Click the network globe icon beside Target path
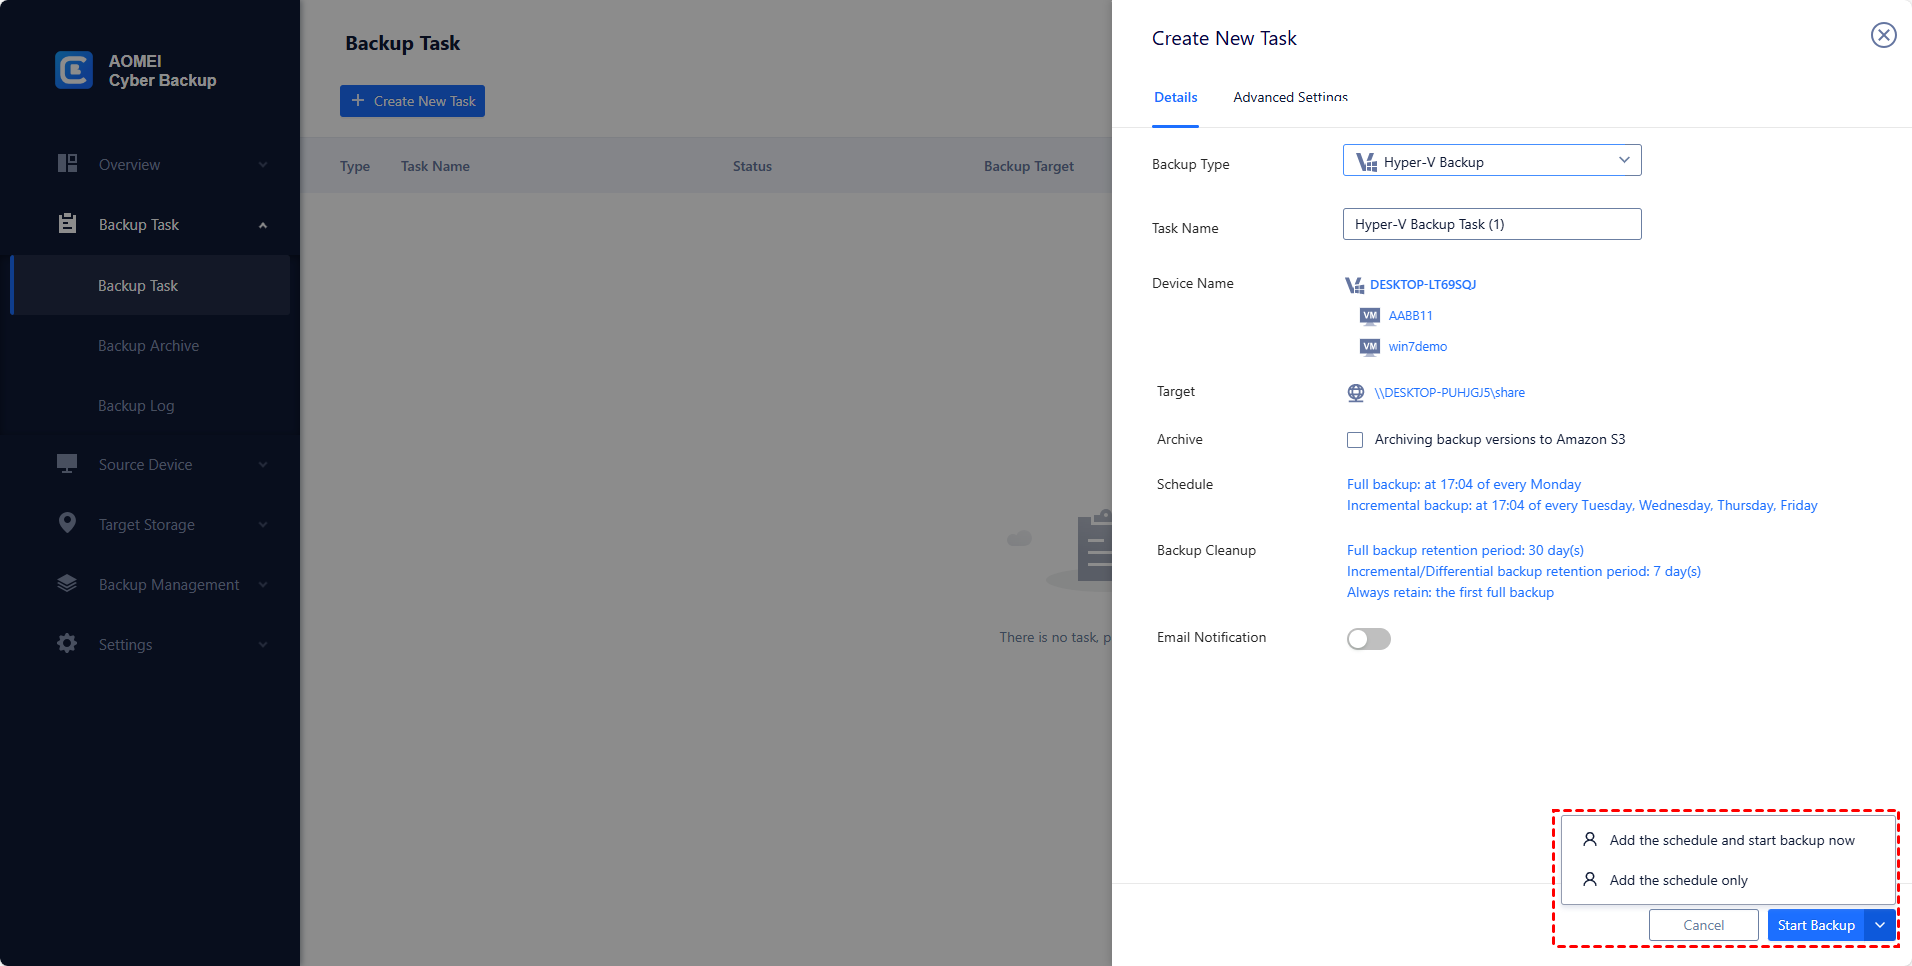The width and height of the screenshot is (1912, 966). point(1356,393)
